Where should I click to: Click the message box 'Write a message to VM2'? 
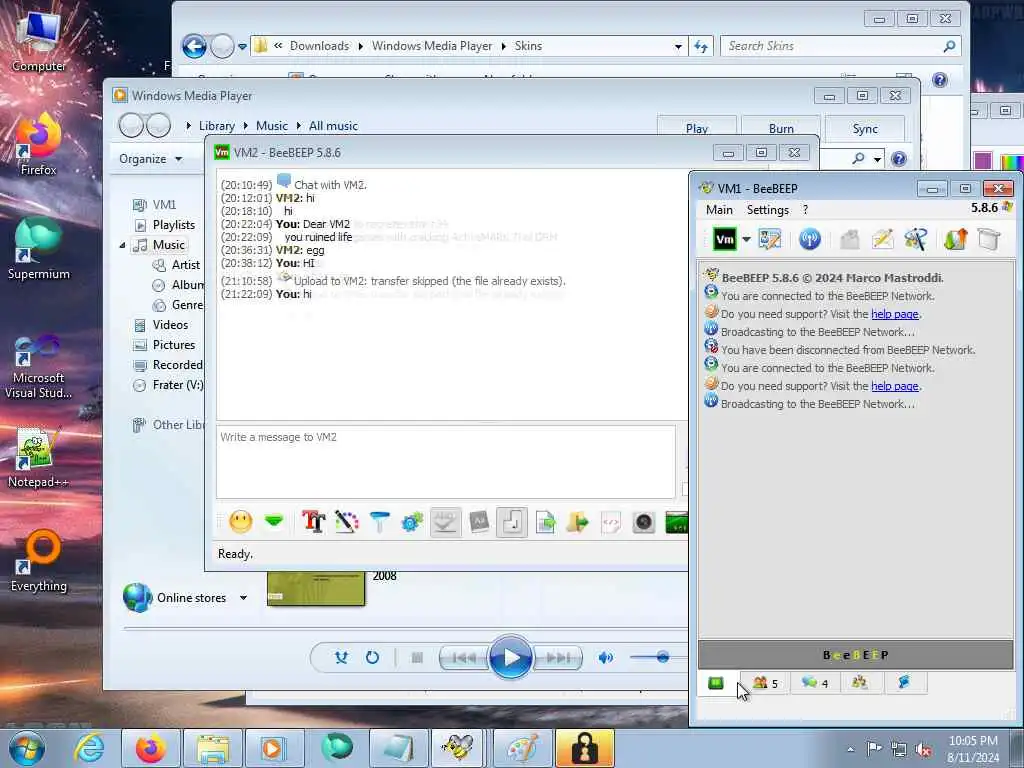pos(445,462)
